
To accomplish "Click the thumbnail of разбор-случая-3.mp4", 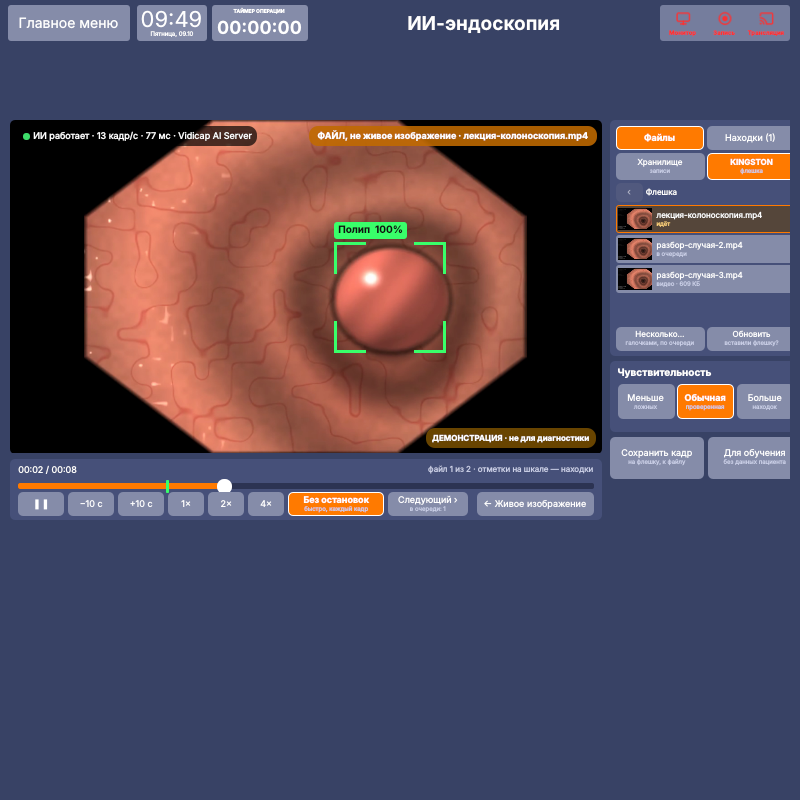I will pyautogui.click(x=635, y=280).
